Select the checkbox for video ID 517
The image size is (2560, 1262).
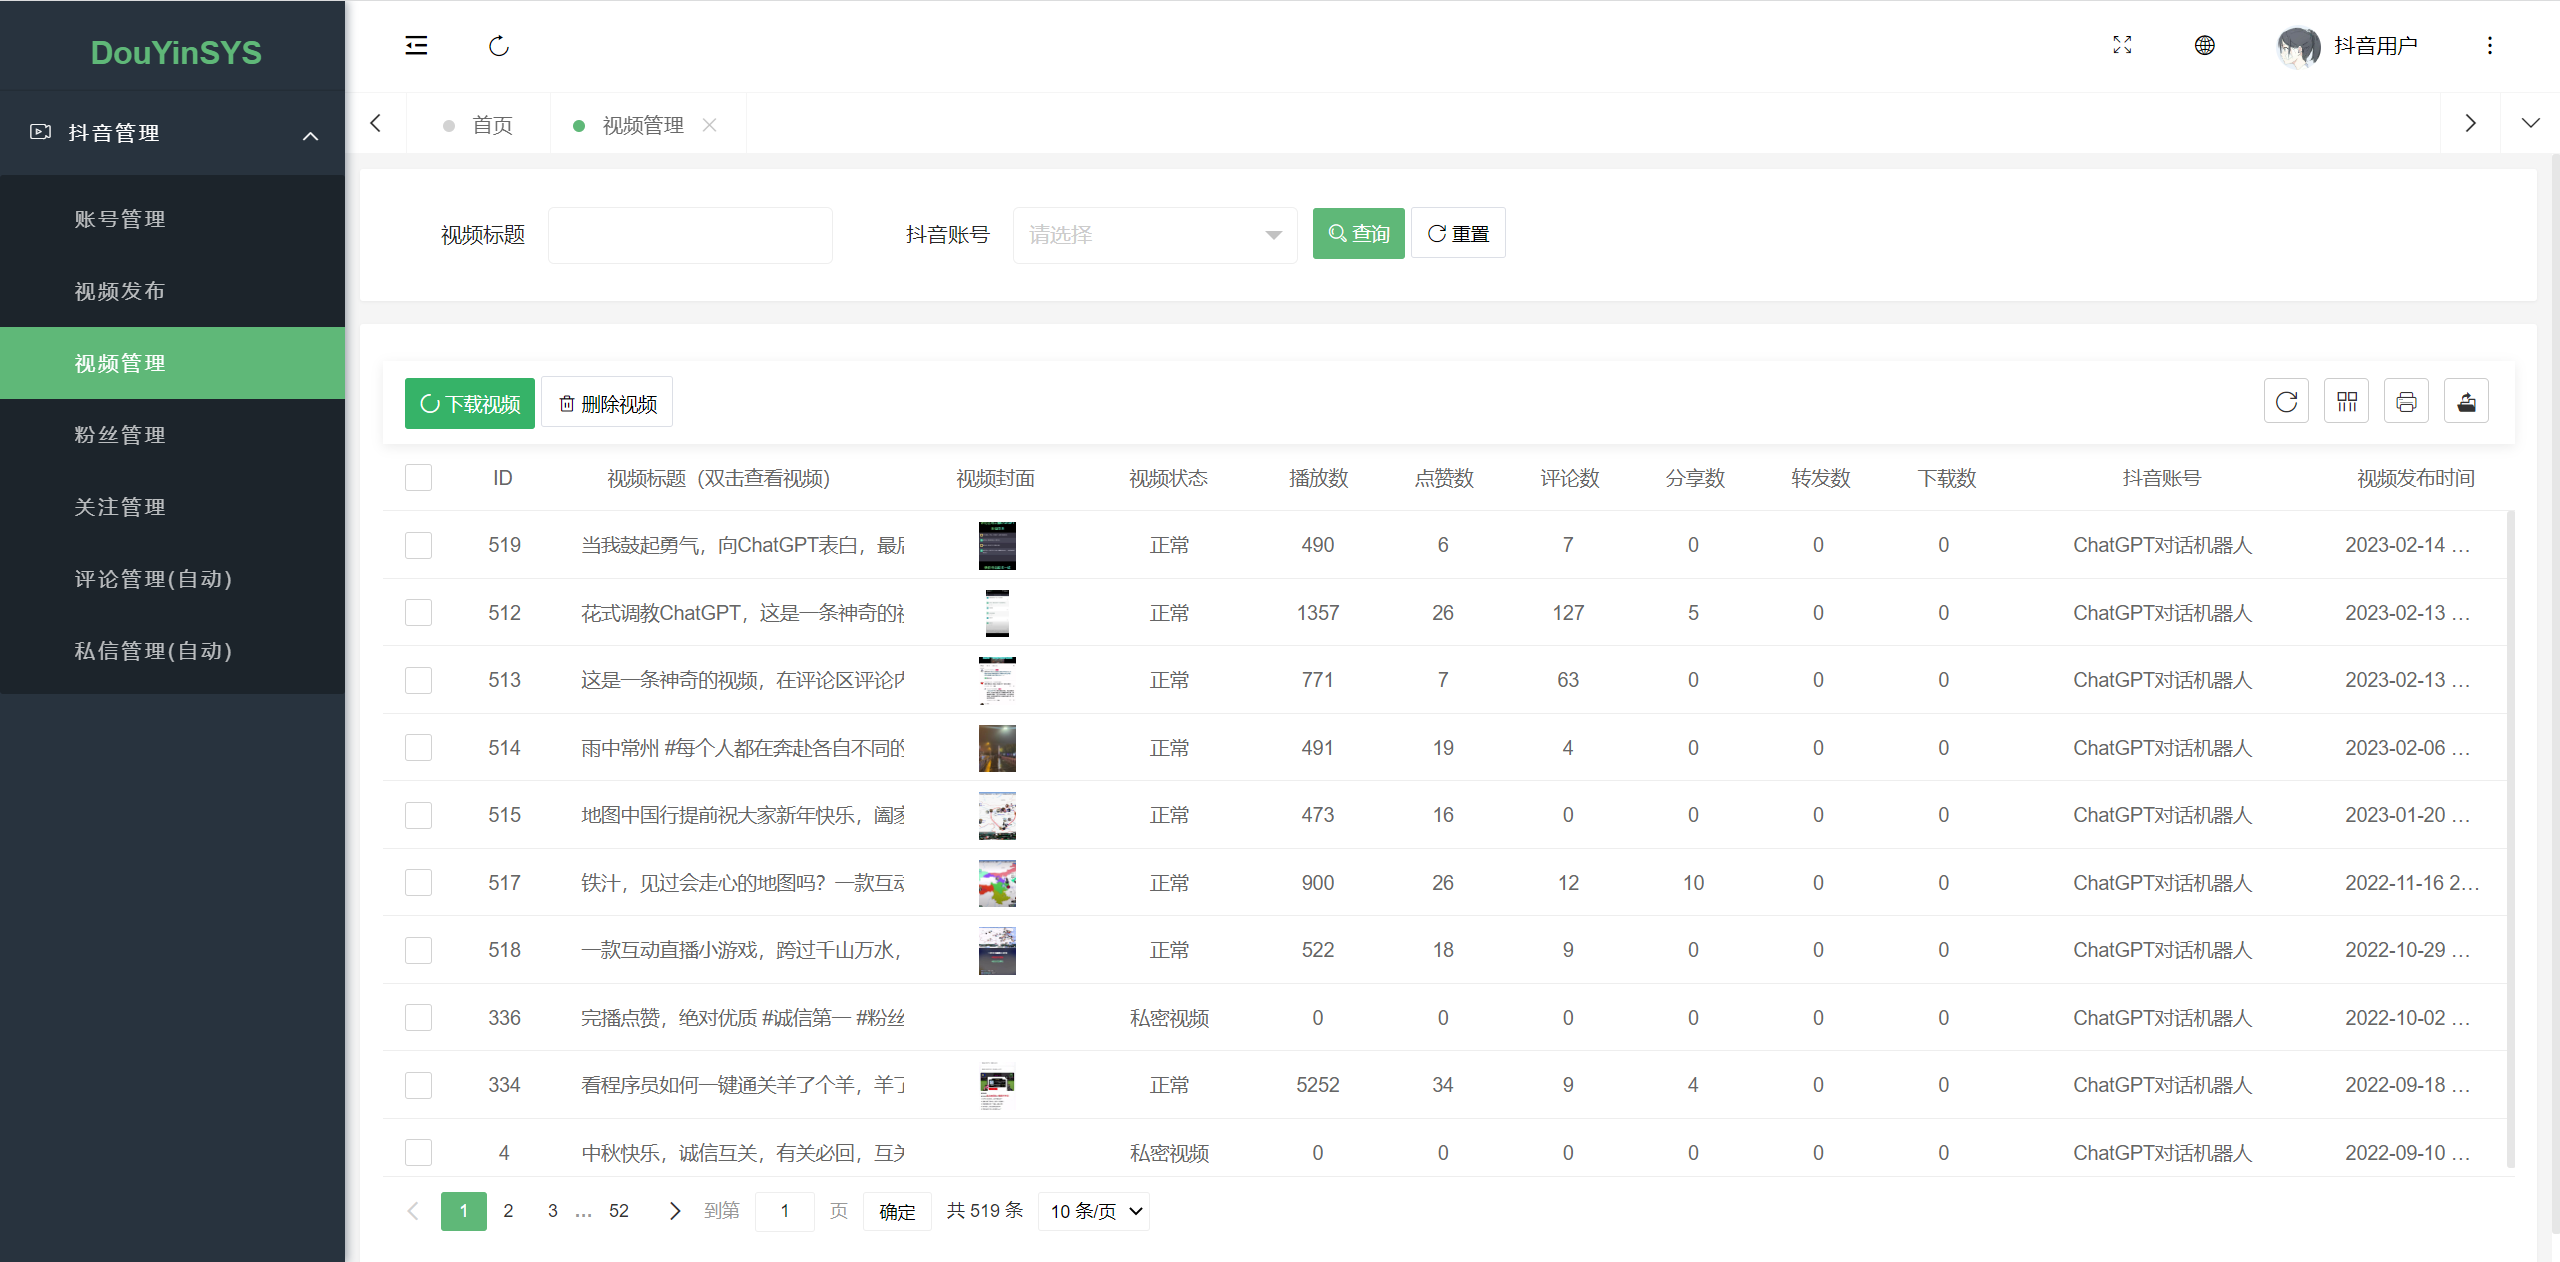click(x=418, y=883)
